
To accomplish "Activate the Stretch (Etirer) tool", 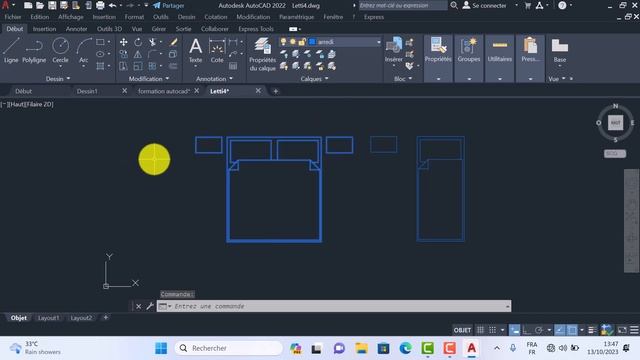I will click(123, 66).
